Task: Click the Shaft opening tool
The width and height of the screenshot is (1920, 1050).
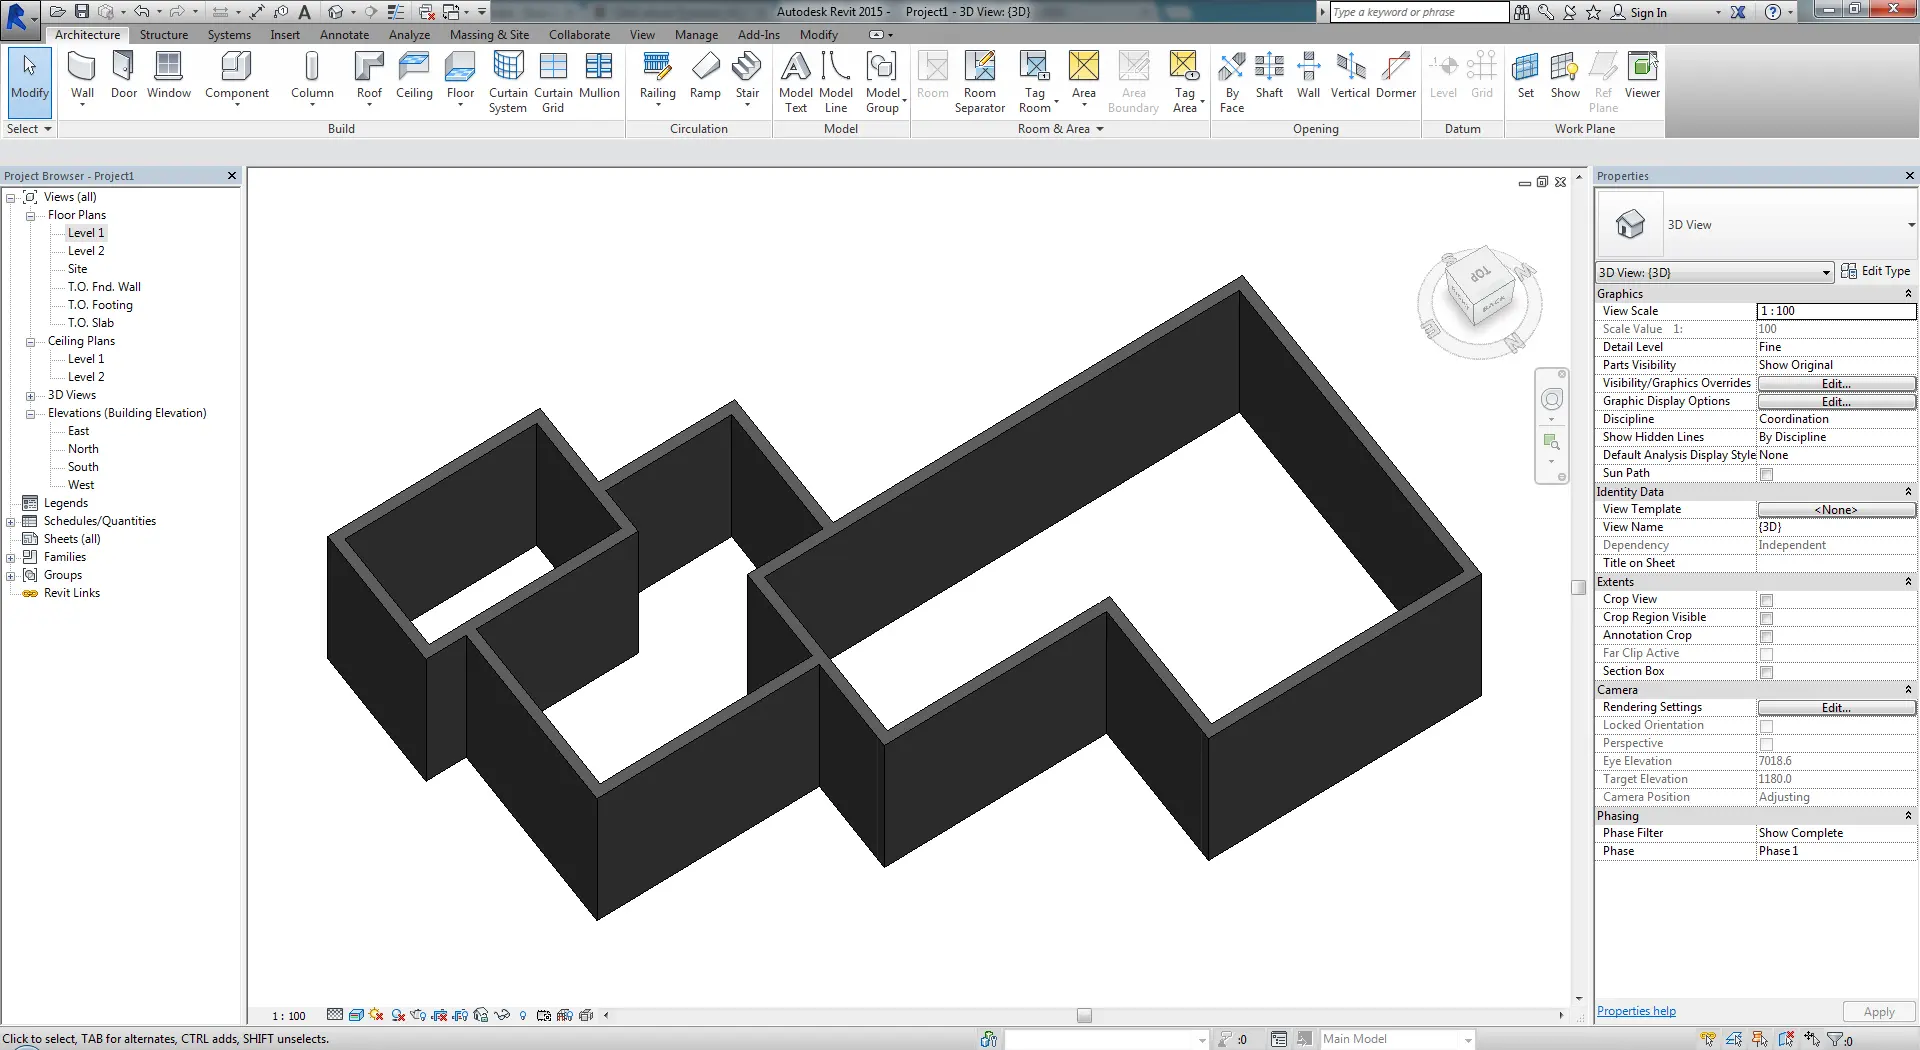Action: (1269, 76)
